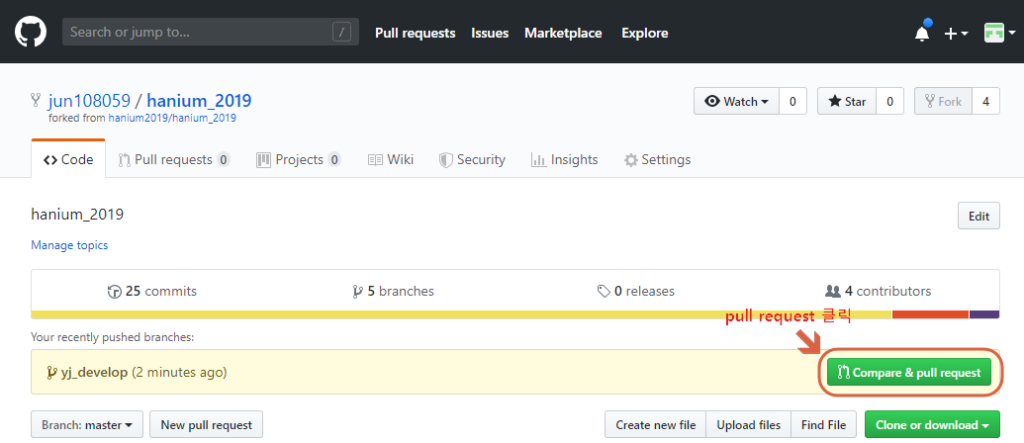This screenshot has height=443, width=1024.
Task: View the 4 contributors
Action: 878,291
